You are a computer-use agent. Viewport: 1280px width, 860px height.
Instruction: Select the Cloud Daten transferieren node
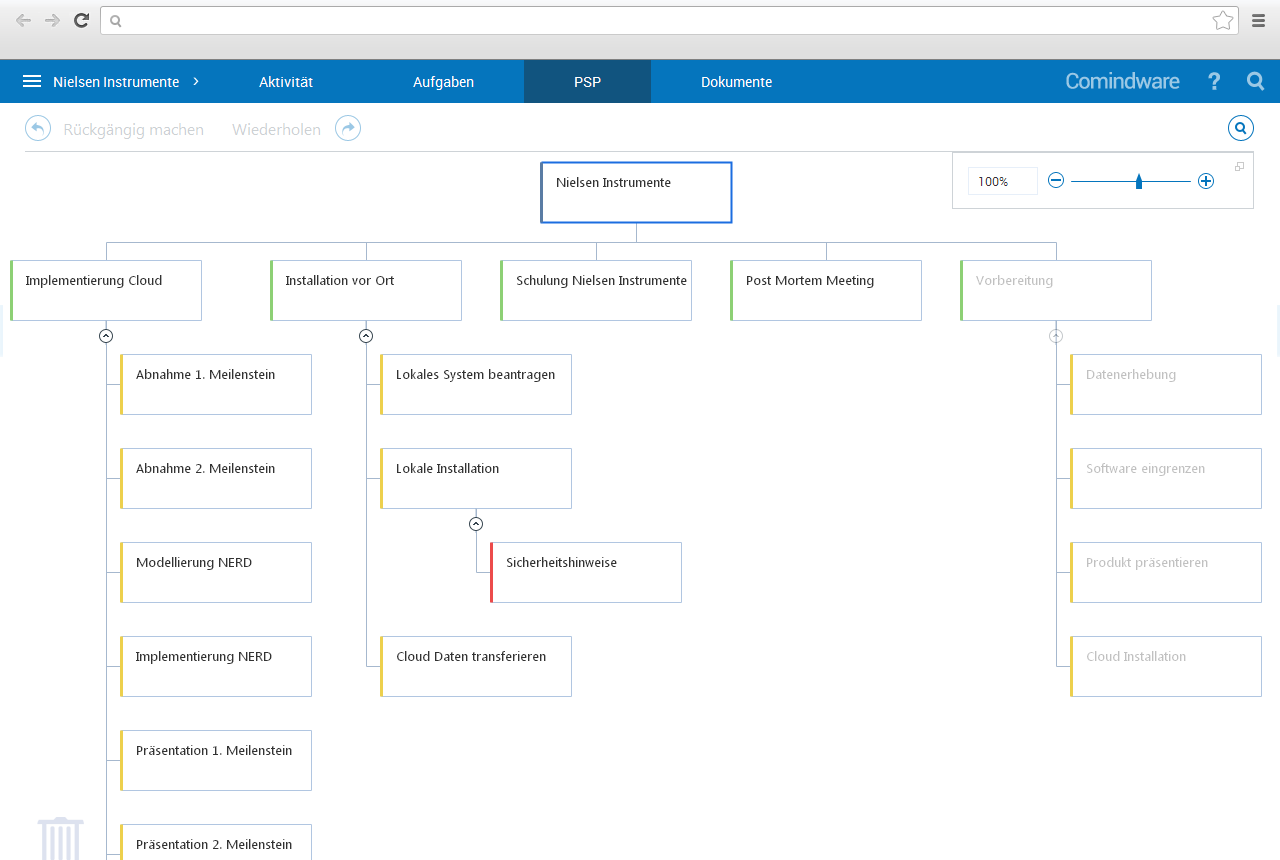tap(476, 666)
